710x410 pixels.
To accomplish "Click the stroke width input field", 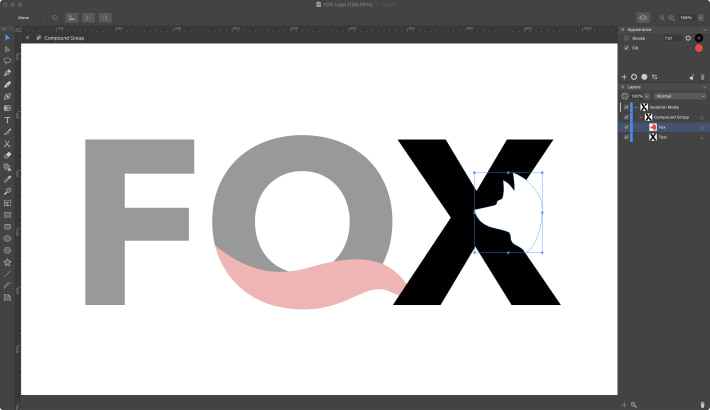I will coord(672,38).
